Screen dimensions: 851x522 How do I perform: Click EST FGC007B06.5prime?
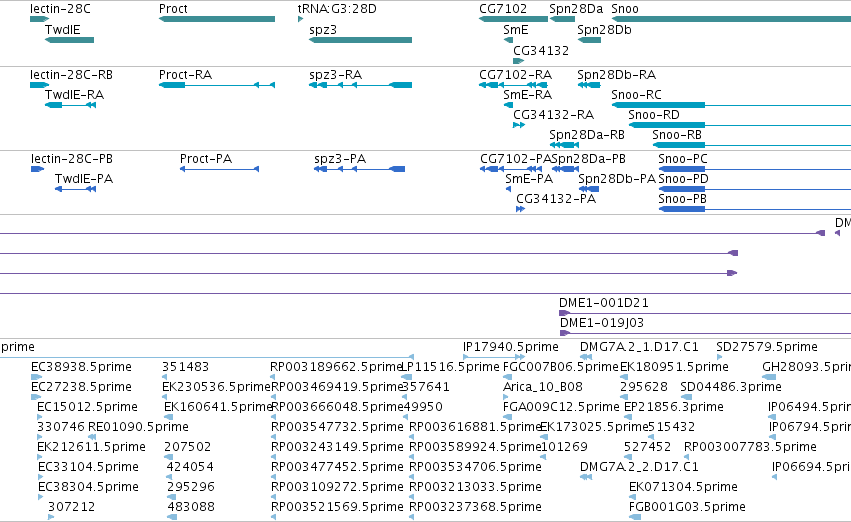(561, 367)
